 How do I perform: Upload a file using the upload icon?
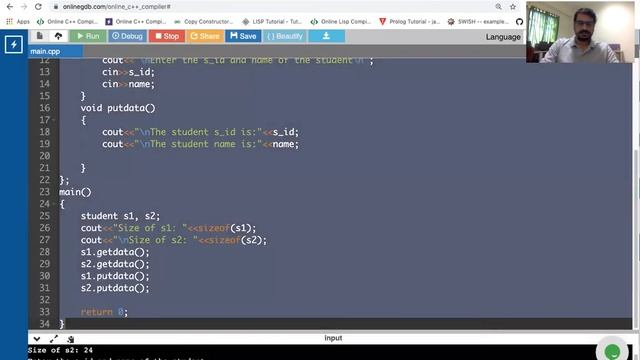[x=58, y=36]
